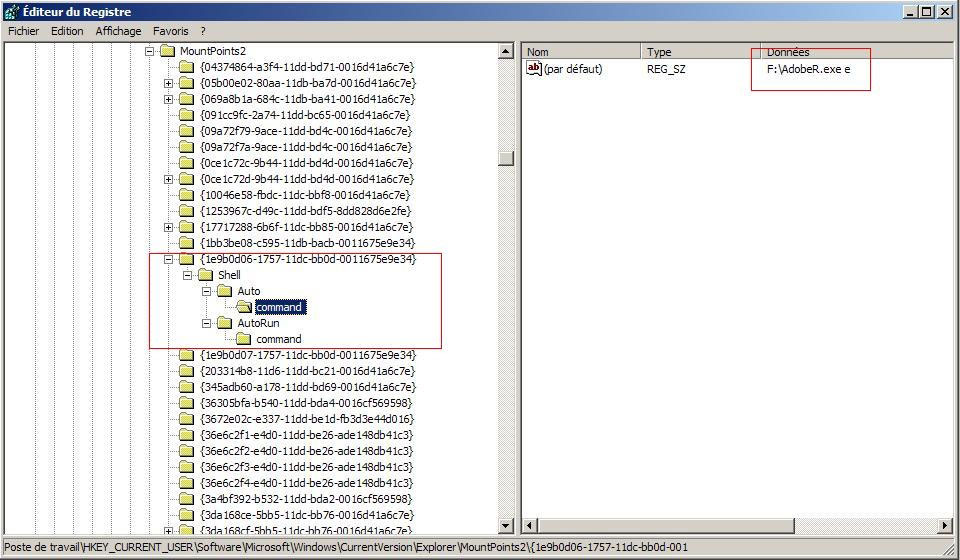Select the {36e6c2f2-e4d0-11dd-be26-ade148db41c3} key name
The height and width of the screenshot is (560, 960).
coord(307,451)
